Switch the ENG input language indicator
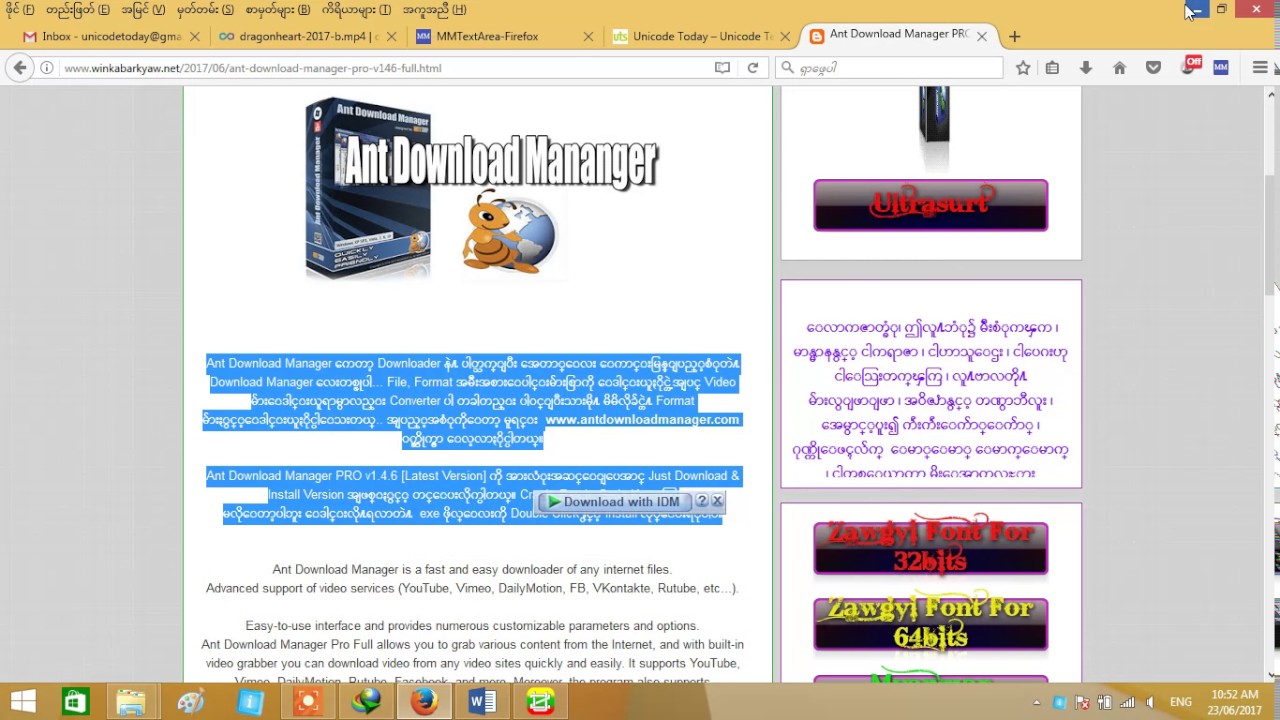Screen dimensions: 1280x720 (x=1180, y=702)
